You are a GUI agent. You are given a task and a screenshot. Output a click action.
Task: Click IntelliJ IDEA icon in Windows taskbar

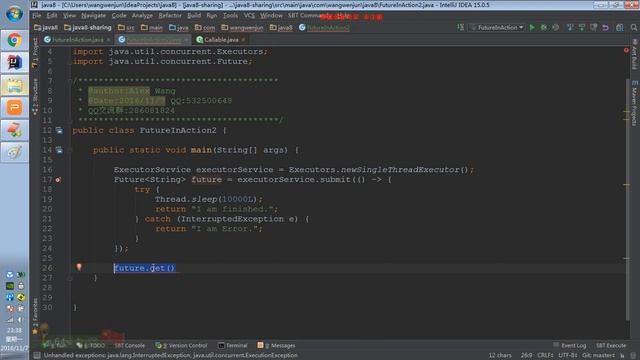pos(15,62)
